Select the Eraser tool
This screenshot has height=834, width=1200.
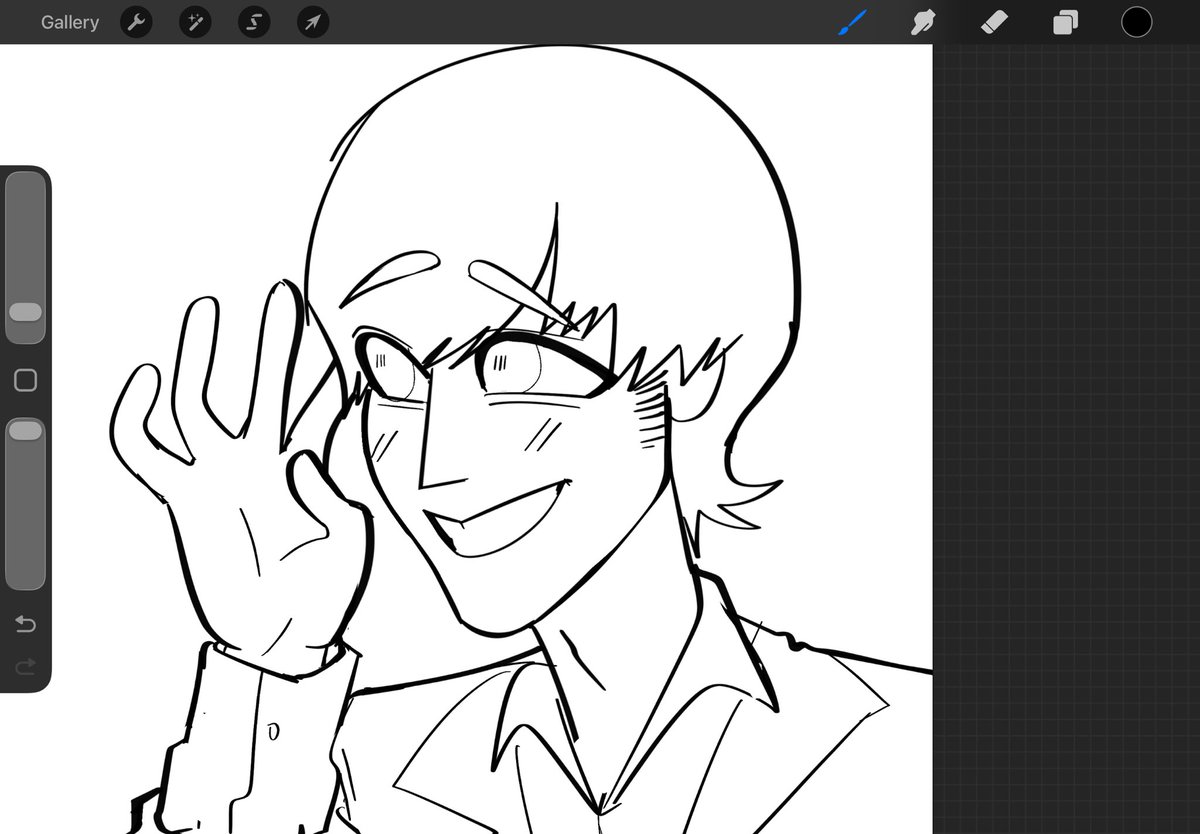[995, 22]
